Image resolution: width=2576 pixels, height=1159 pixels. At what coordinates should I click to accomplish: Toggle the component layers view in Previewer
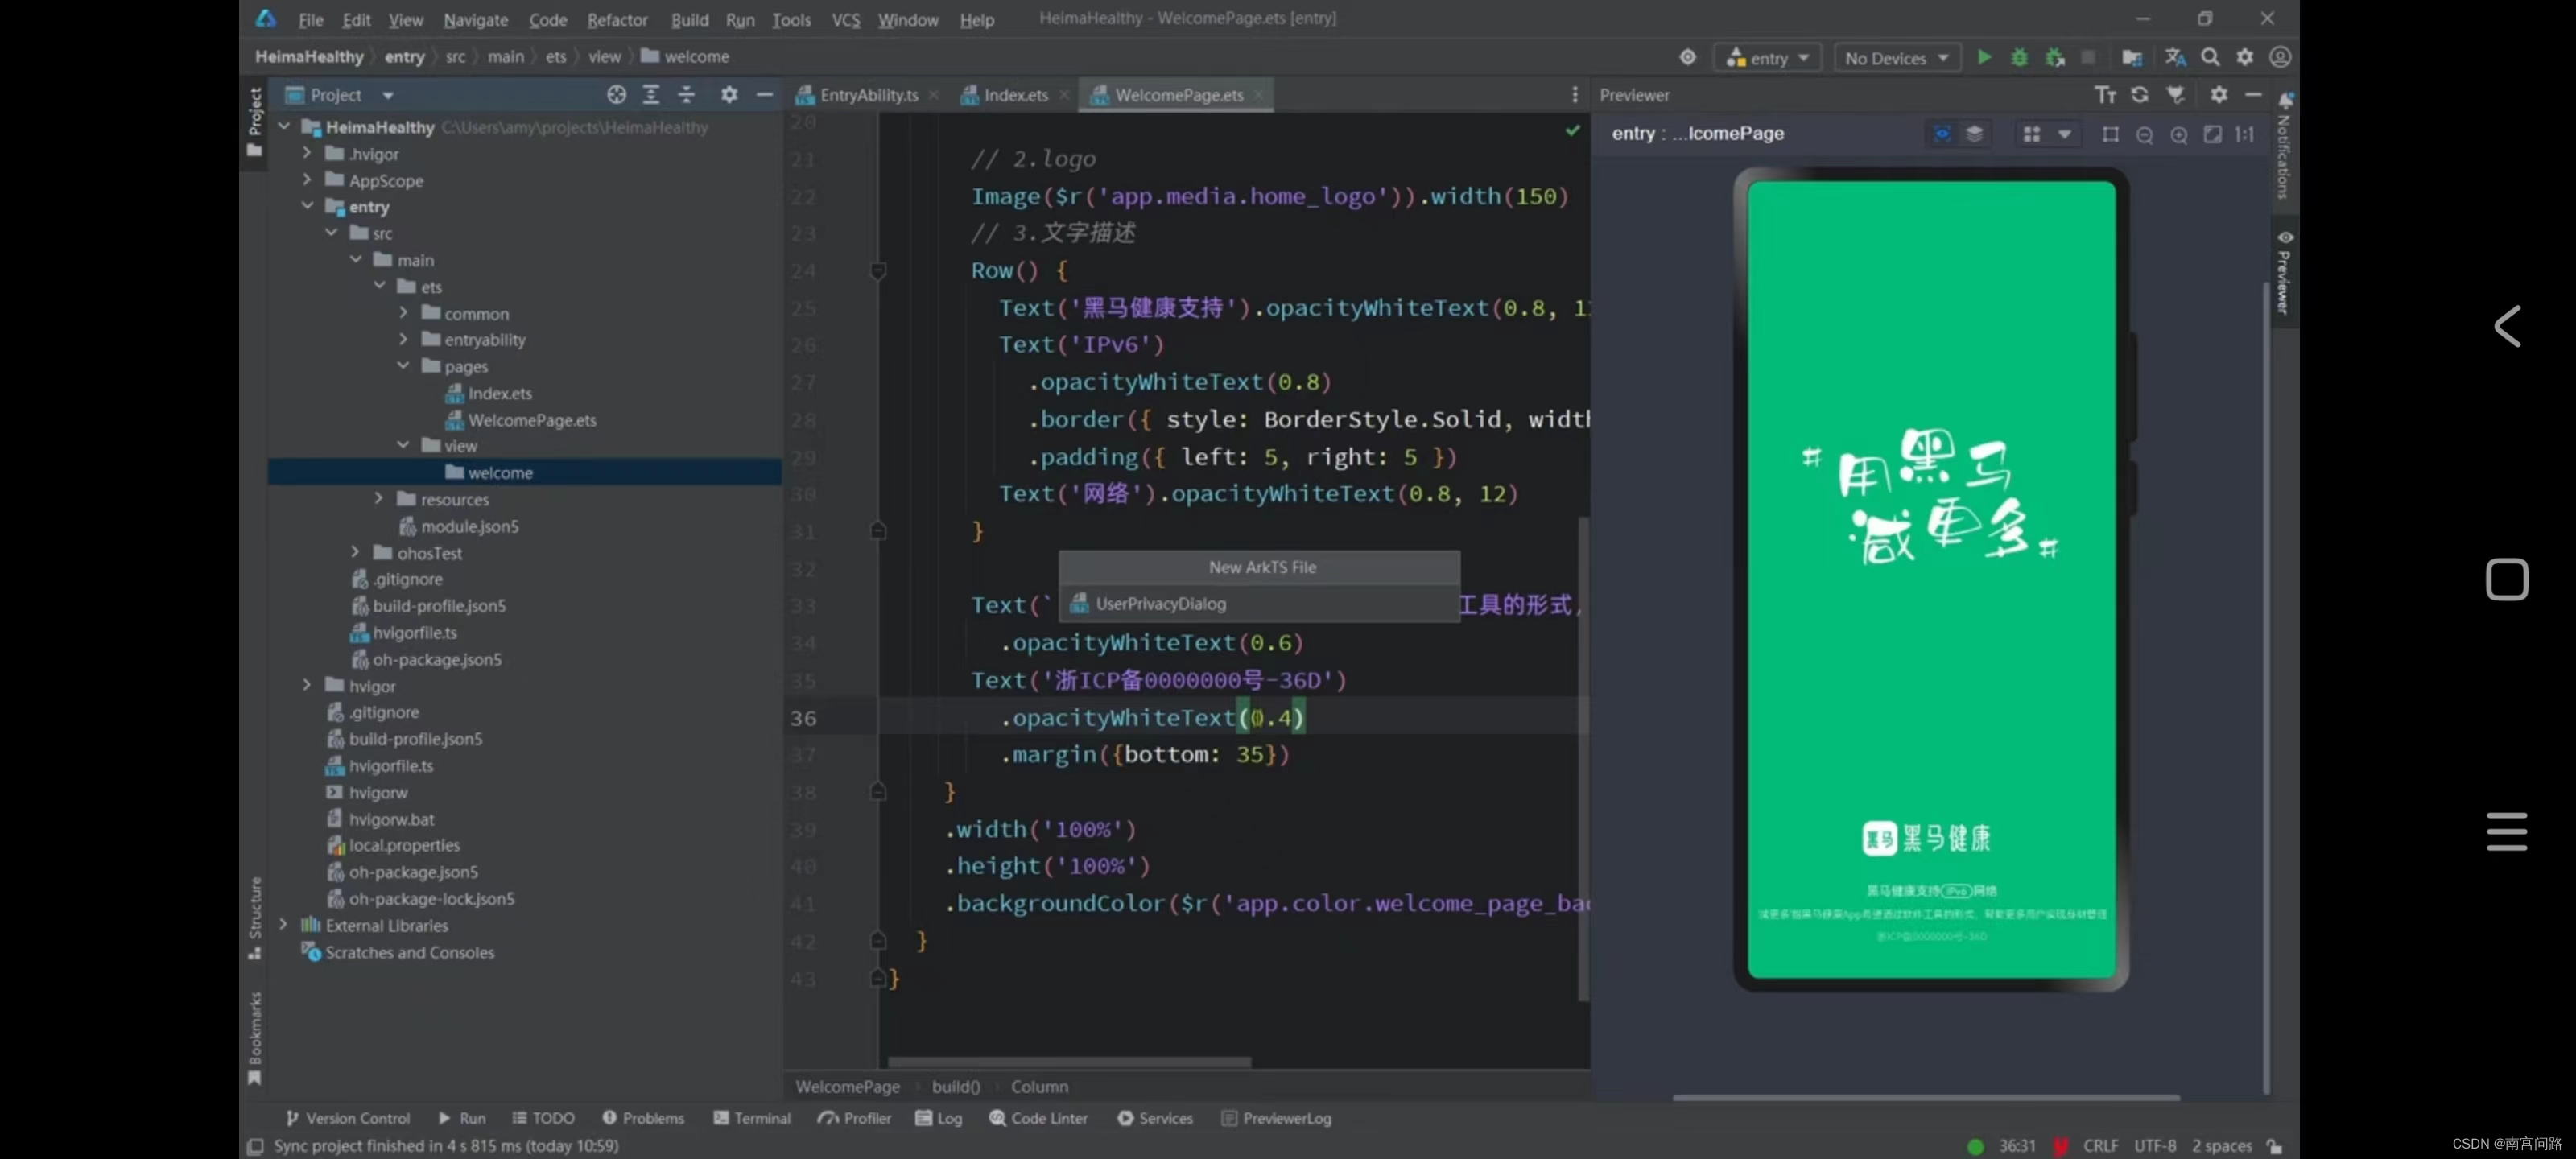(1974, 133)
